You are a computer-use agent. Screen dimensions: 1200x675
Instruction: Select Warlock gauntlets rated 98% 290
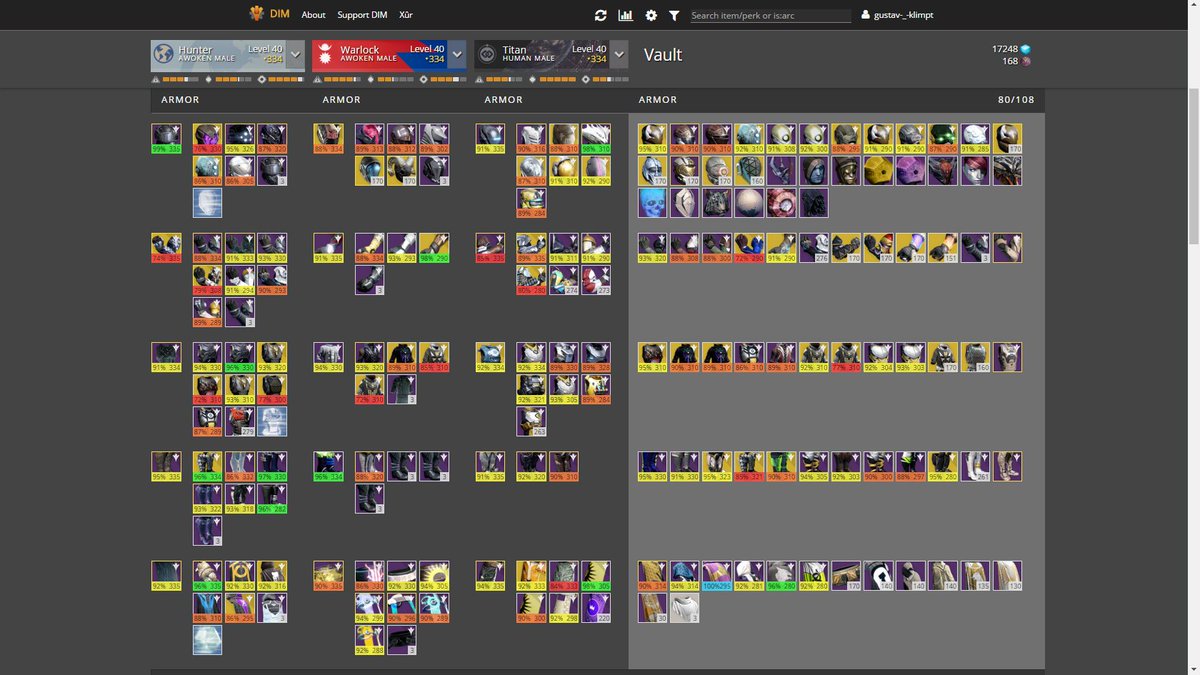click(434, 248)
